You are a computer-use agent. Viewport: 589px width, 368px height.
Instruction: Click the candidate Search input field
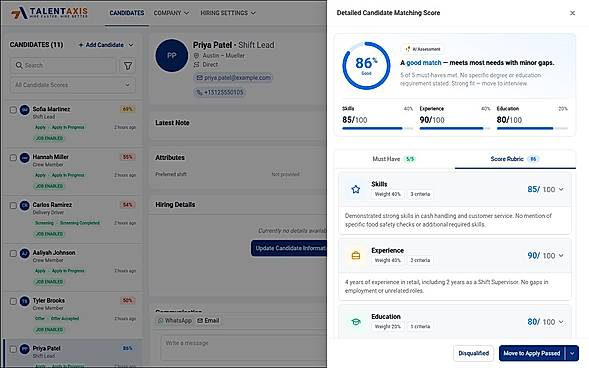(x=63, y=66)
